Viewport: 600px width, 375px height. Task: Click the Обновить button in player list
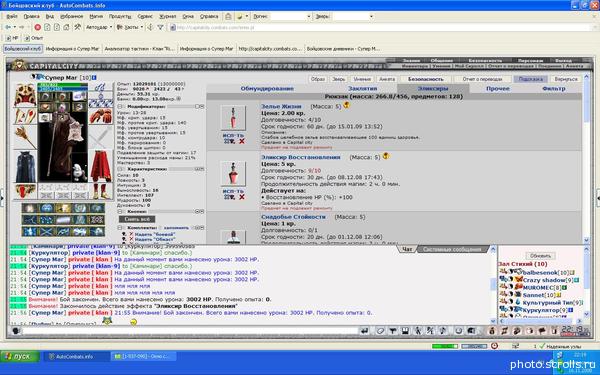[540, 256]
